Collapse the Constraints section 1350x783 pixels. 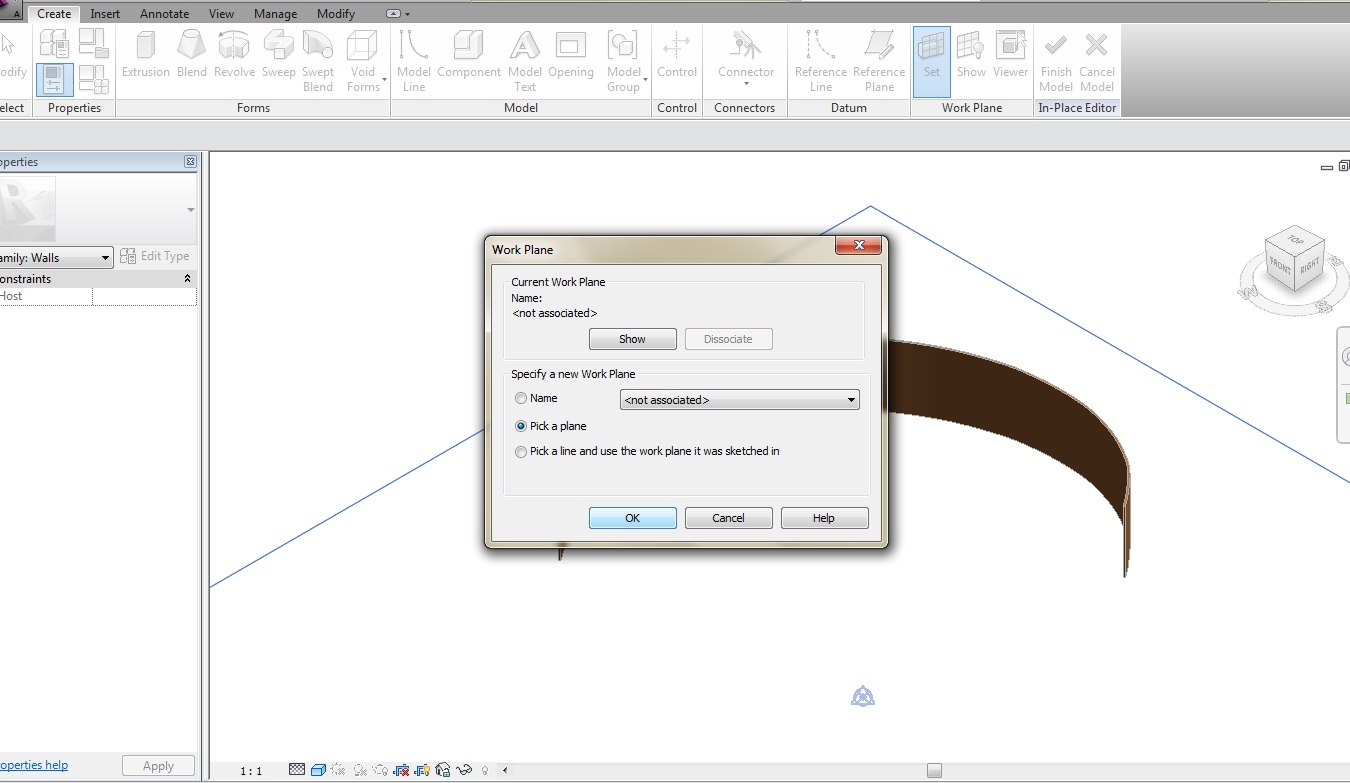(x=187, y=279)
